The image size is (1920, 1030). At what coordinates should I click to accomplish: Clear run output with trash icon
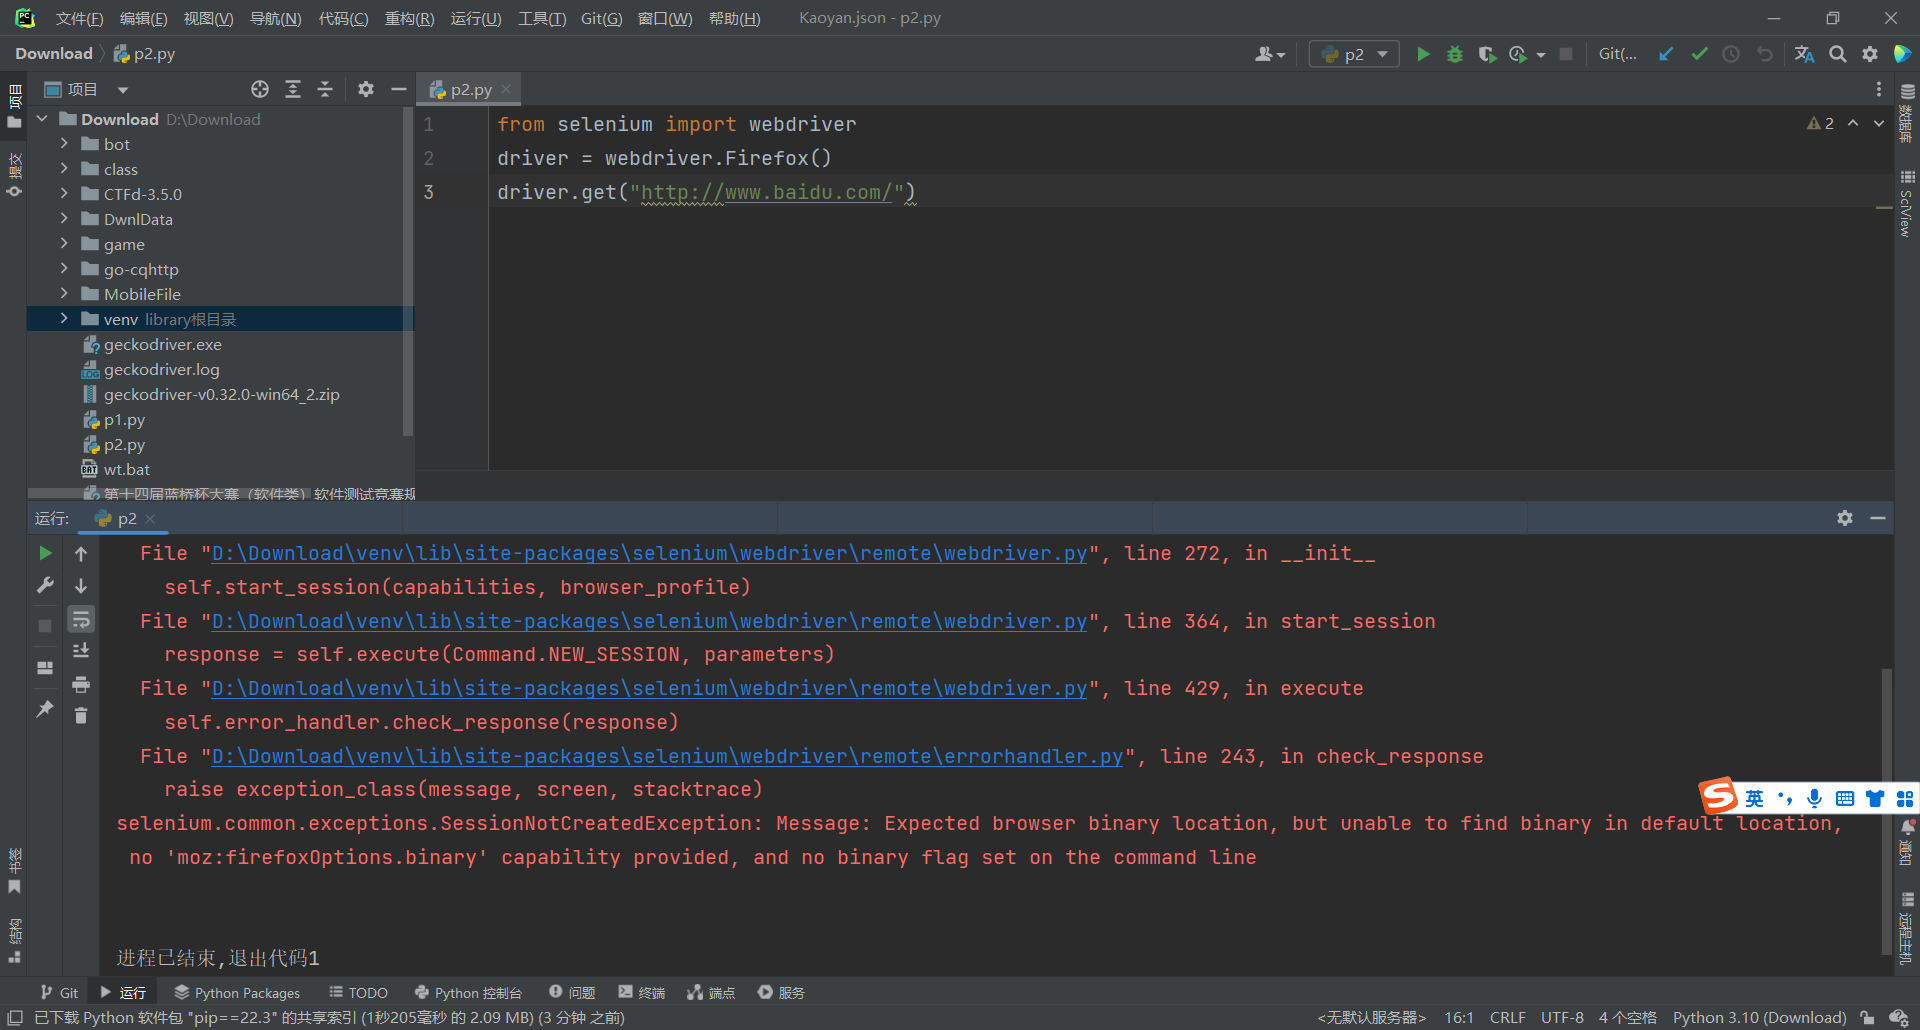point(81,716)
